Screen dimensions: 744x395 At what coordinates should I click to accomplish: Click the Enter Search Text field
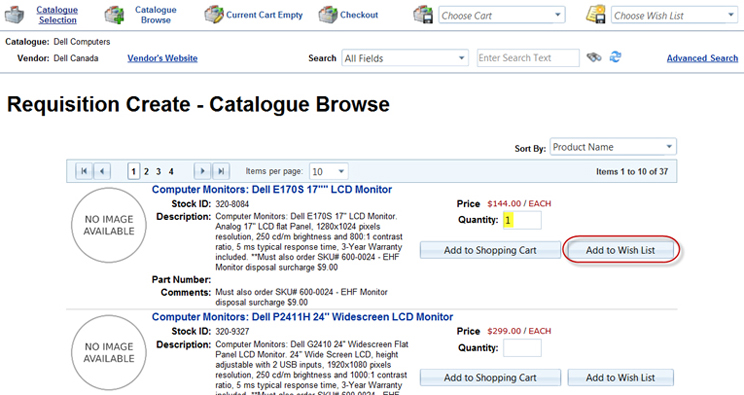(x=528, y=58)
